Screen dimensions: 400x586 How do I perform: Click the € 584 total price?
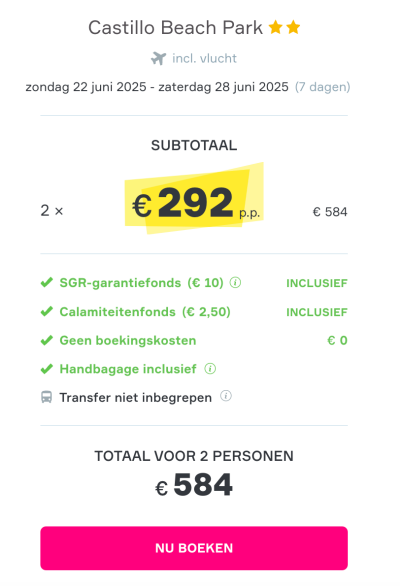[x=194, y=485]
